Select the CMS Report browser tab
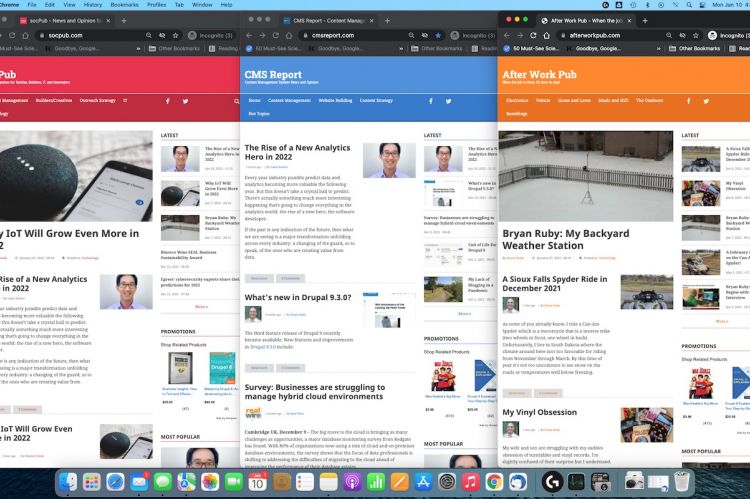Viewport: 750px width, 499px height. click(x=328, y=21)
